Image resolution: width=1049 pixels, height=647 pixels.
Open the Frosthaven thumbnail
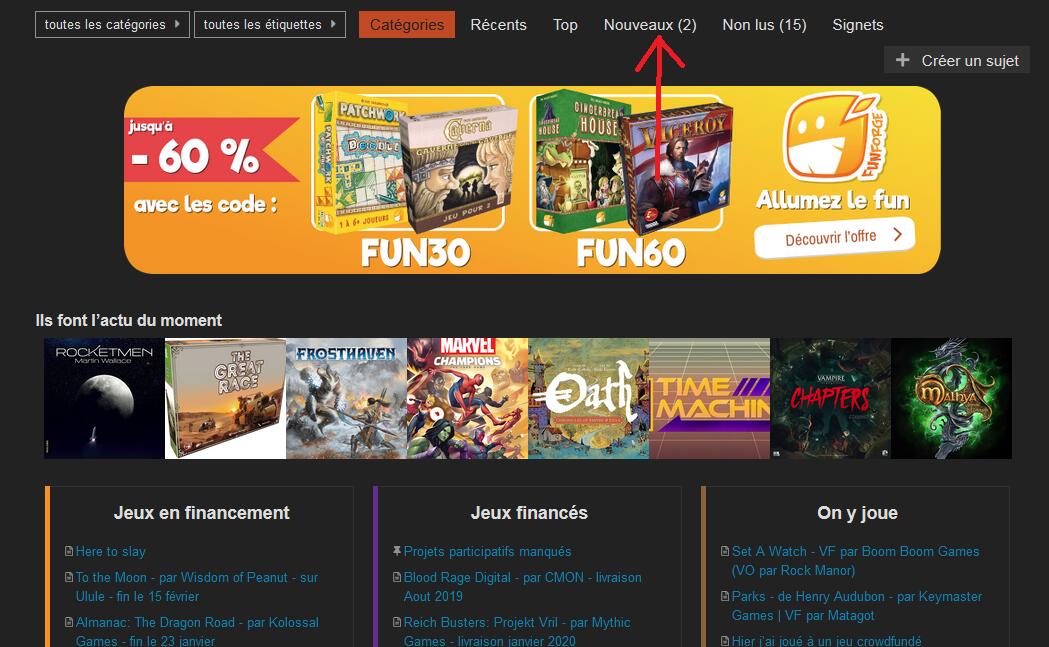pos(347,398)
